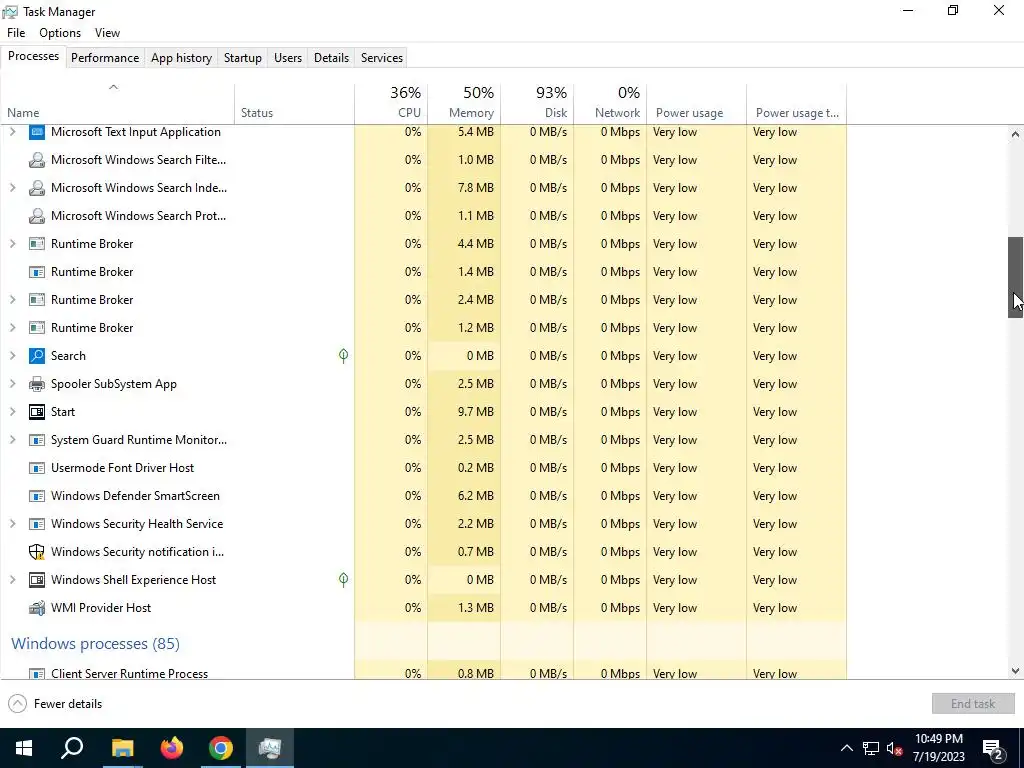Image resolution: width=1024 pixels, height=768 pixels.
Task: Expand the Runtime Broker 2.4 MB row
Action: 12,300
